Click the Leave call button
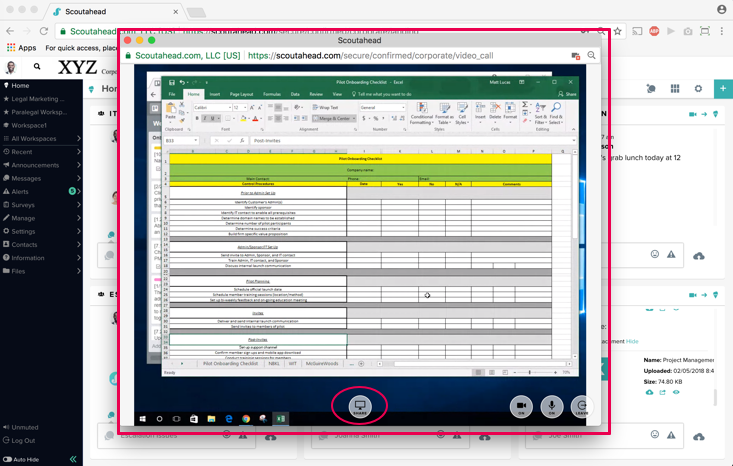This screenshot has height=466, width=733. (x=581, y=406)
